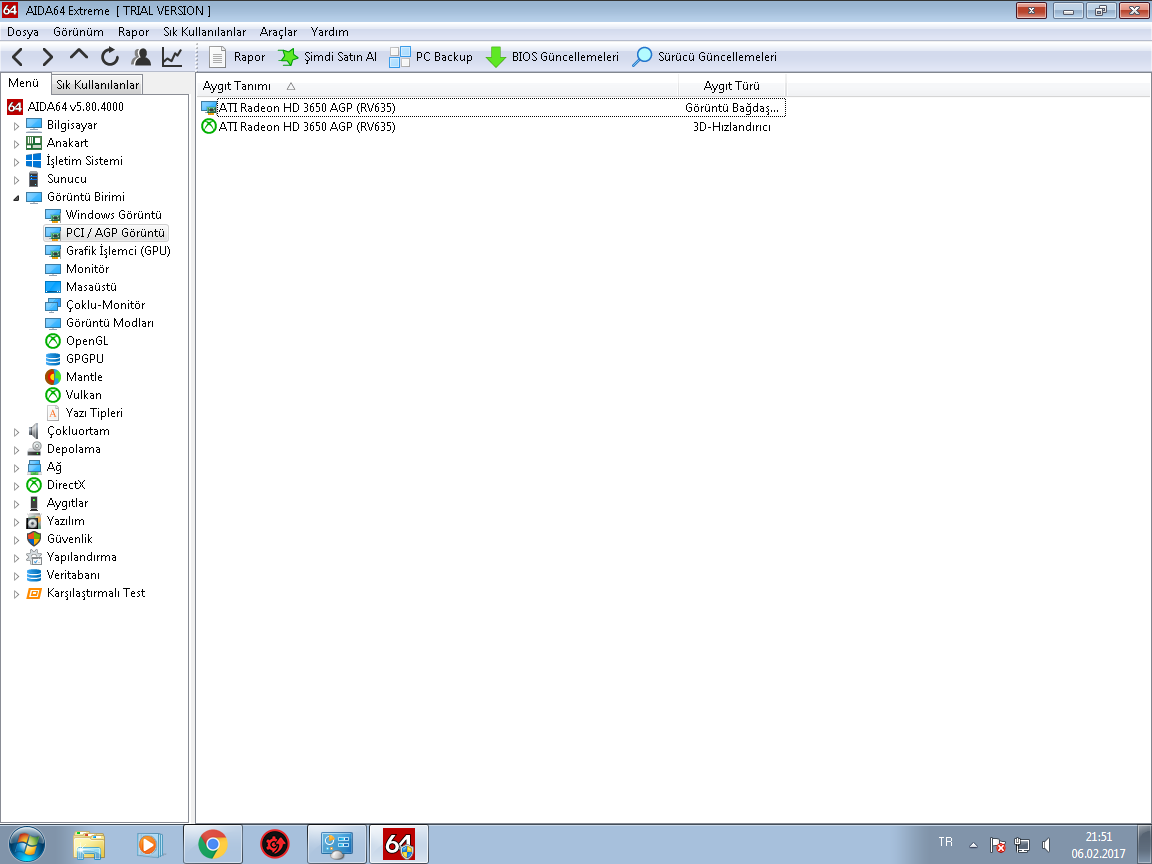Open Sürücü Güncellemeleri

click(705, 57)
